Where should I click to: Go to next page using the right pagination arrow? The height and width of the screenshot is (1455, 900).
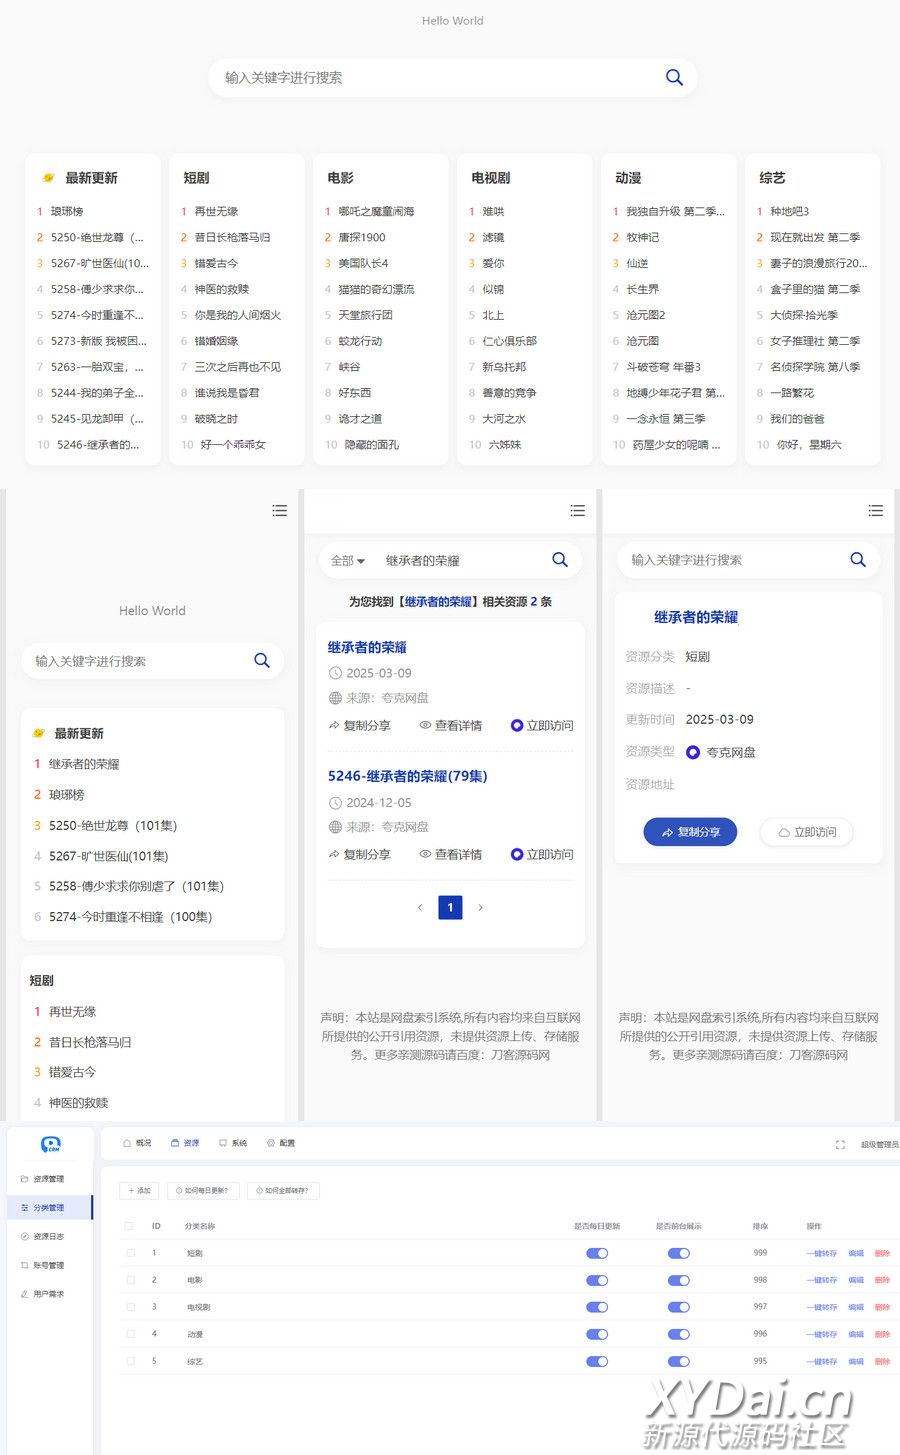point(481,908)
